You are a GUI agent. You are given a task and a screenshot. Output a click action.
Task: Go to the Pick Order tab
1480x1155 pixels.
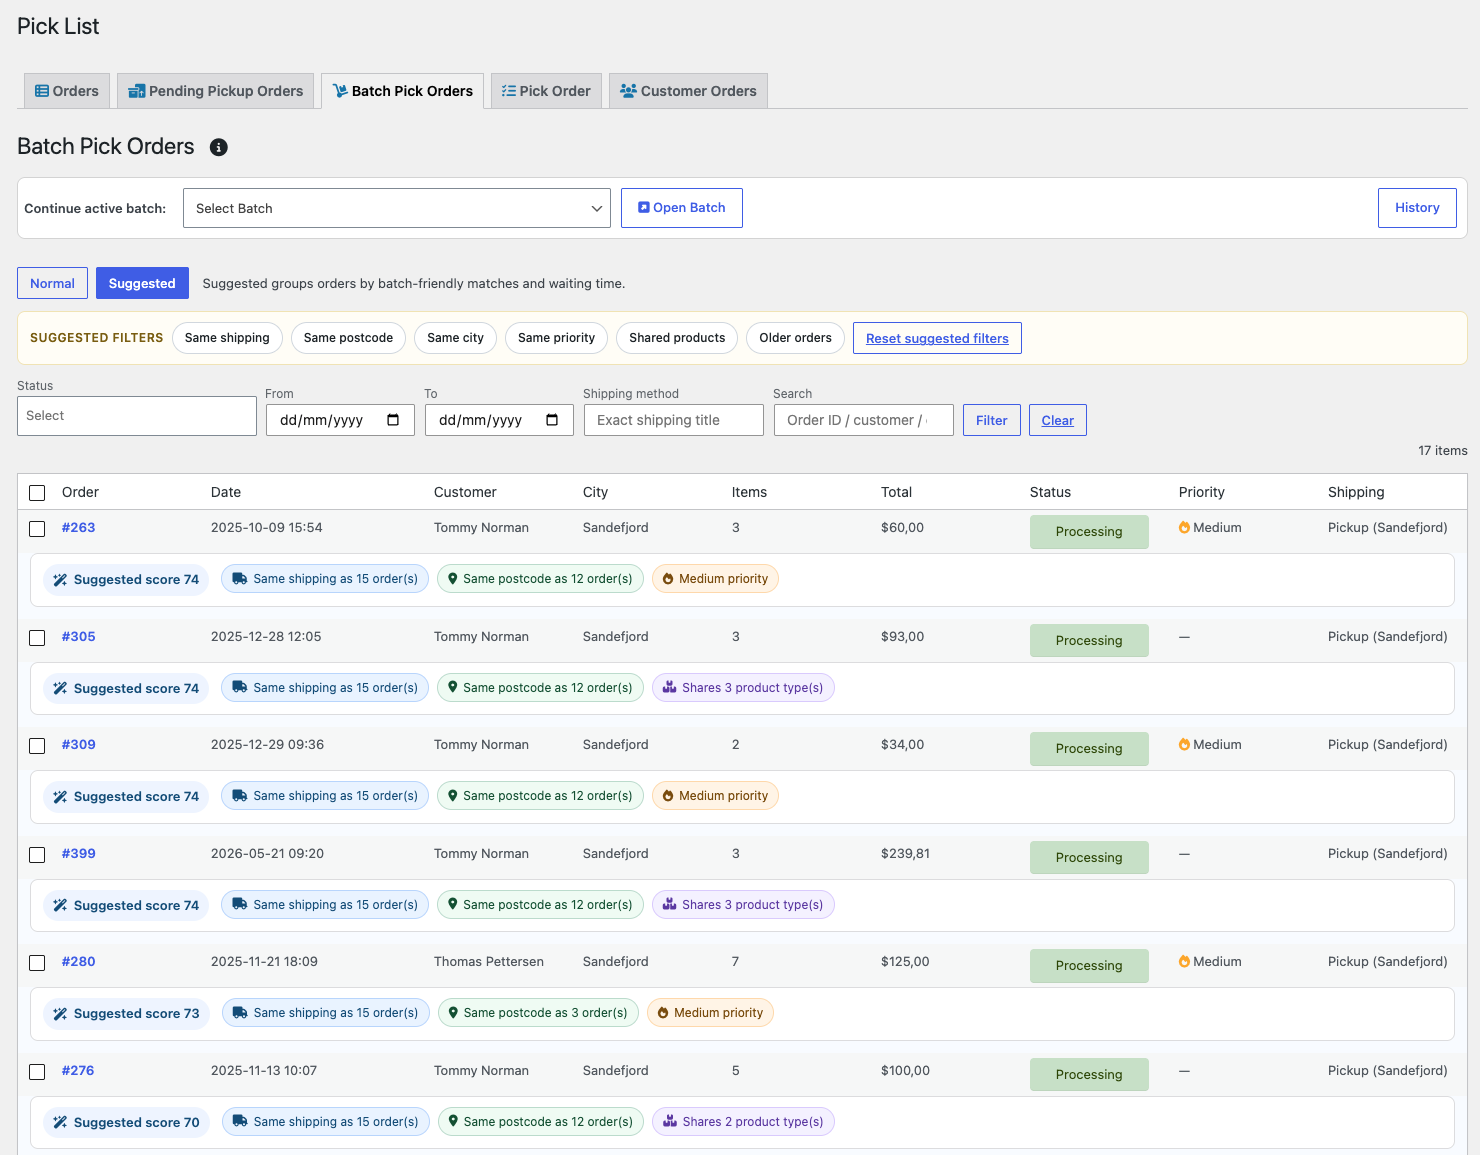[546, 91]
